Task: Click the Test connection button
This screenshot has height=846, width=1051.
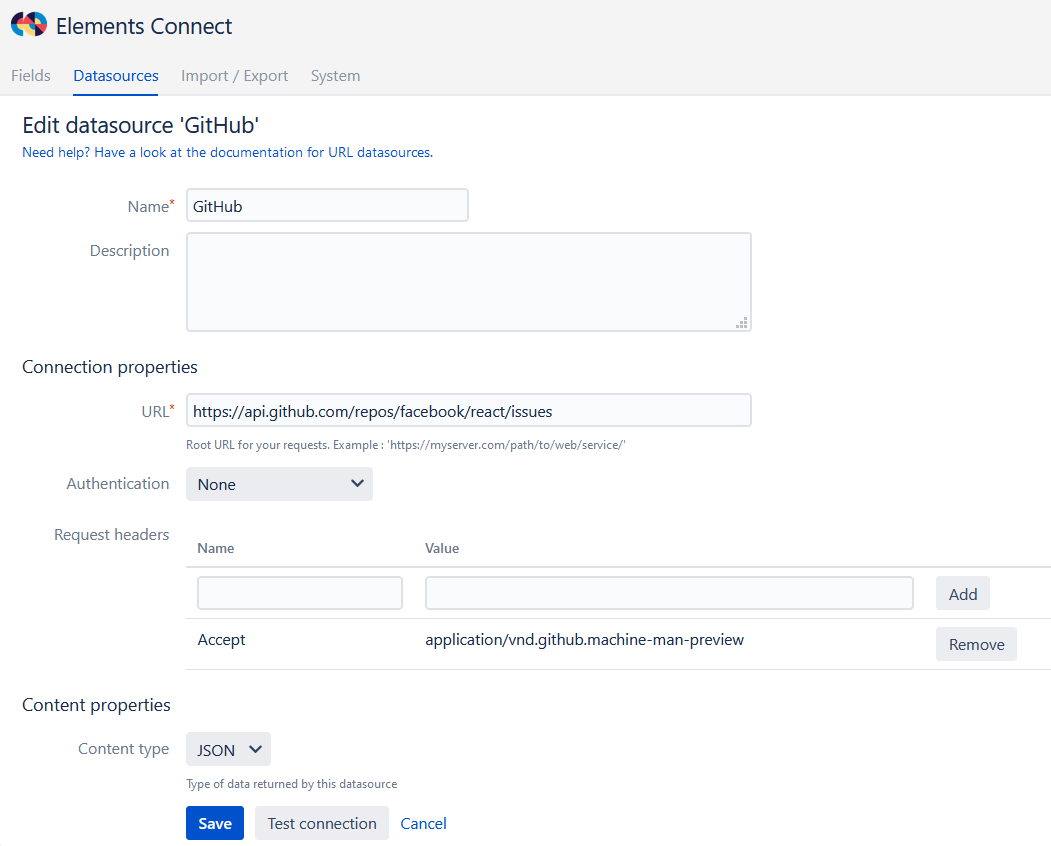Action: tap(321, 824)
